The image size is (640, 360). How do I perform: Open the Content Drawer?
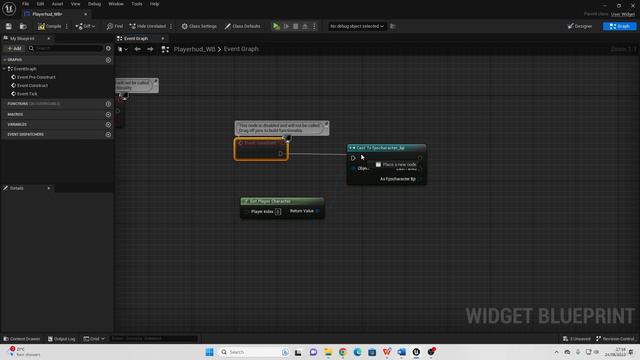22,339
